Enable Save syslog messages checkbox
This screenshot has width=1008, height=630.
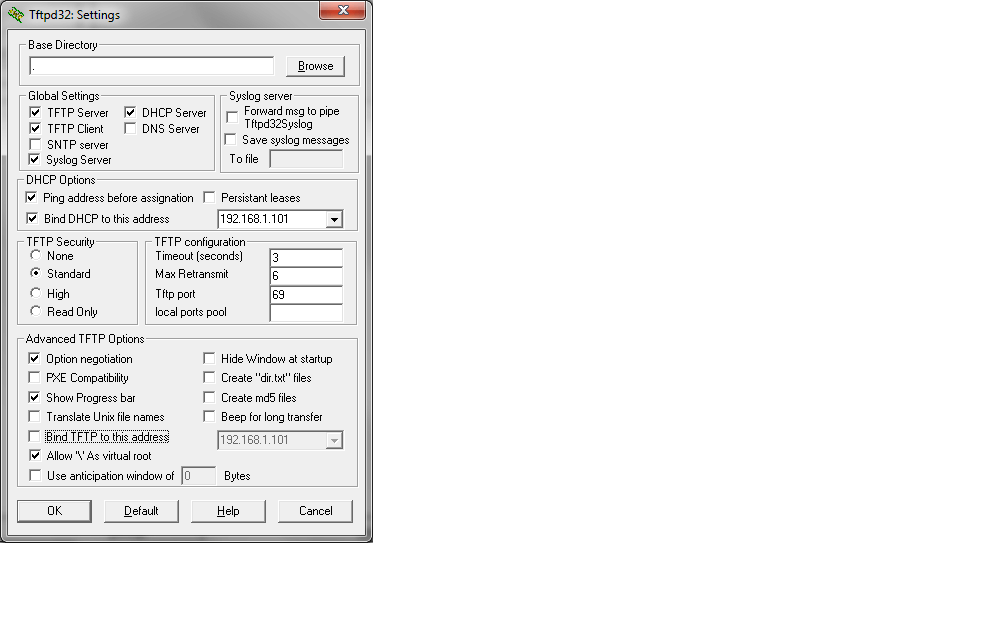pos(230,140)
